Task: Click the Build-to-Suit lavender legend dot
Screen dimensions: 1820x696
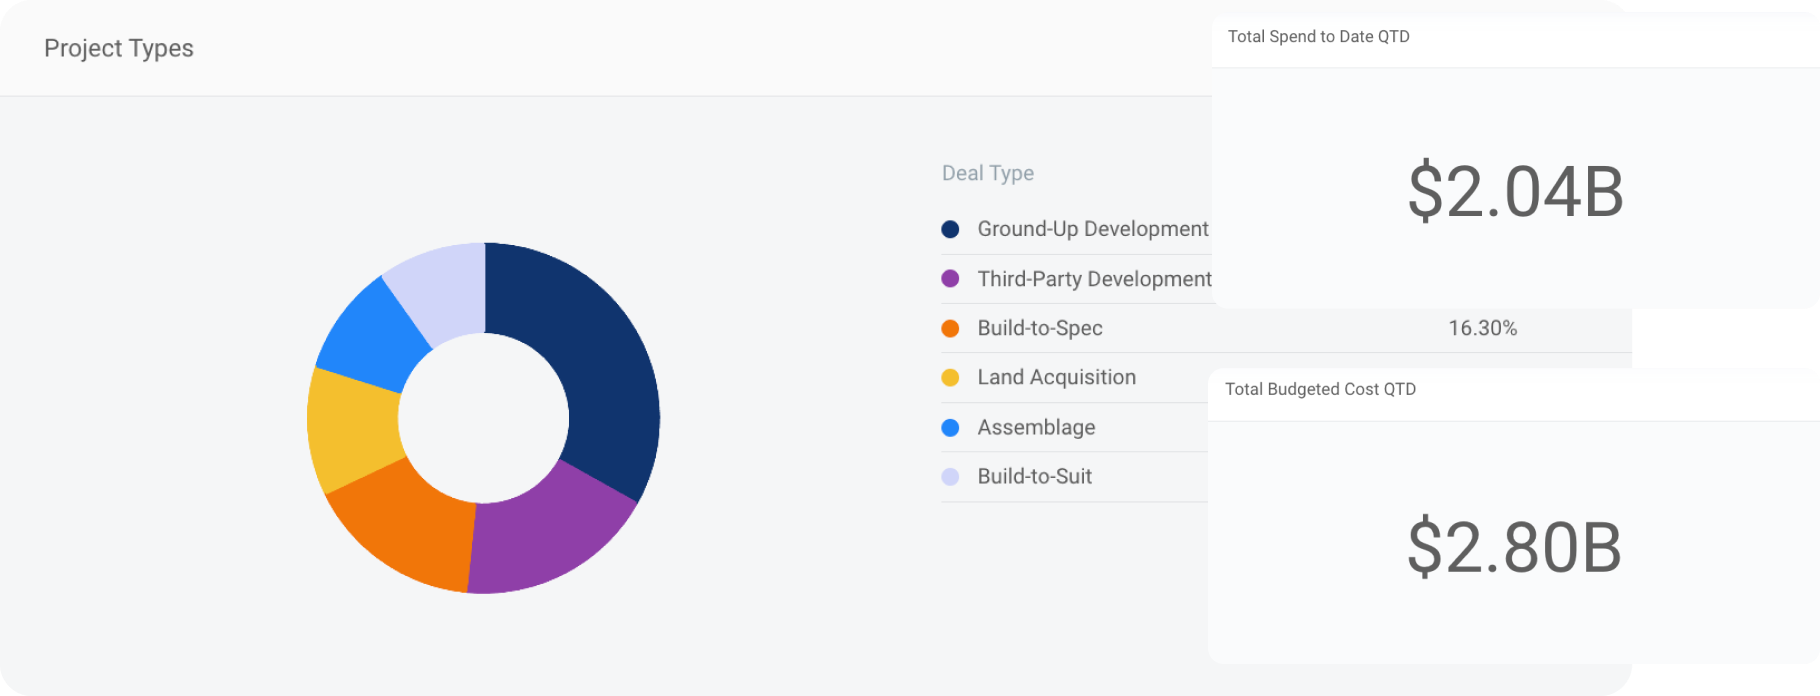Action: (950, 476)
